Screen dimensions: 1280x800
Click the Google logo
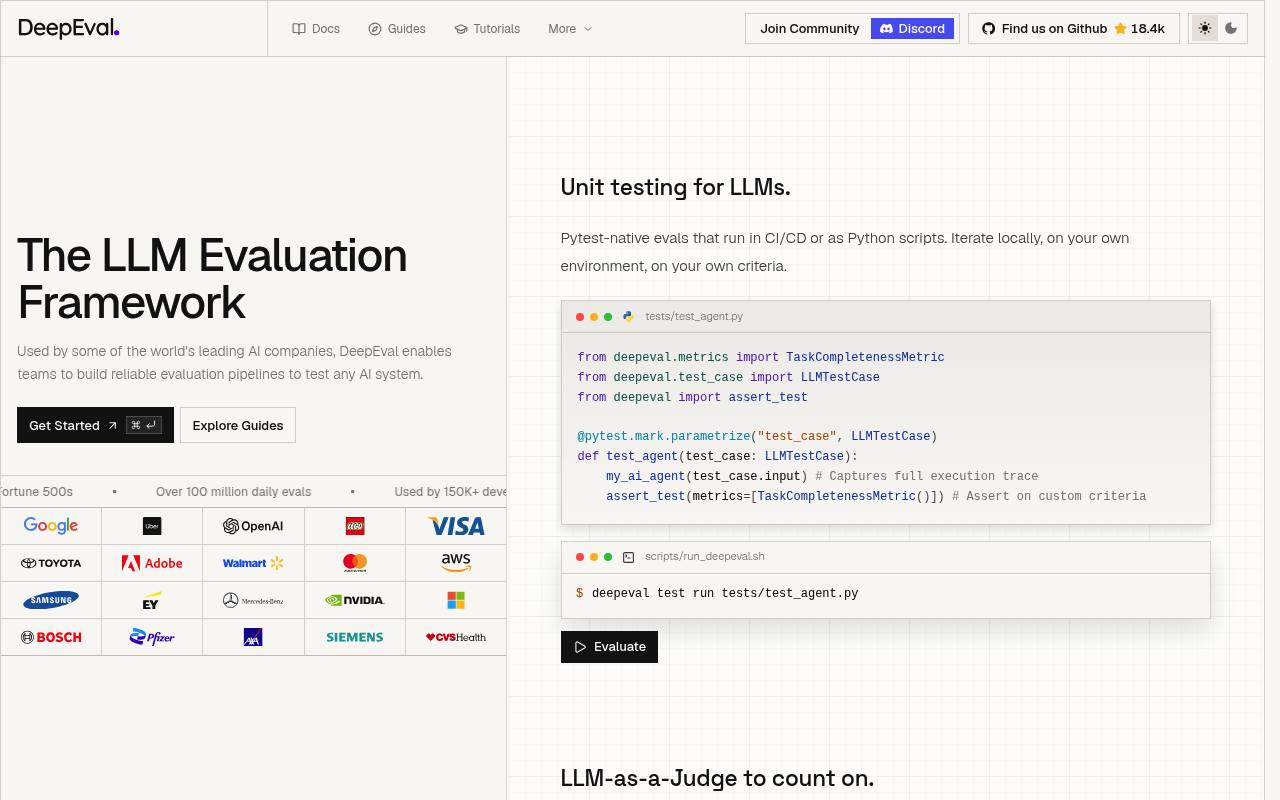51,526
